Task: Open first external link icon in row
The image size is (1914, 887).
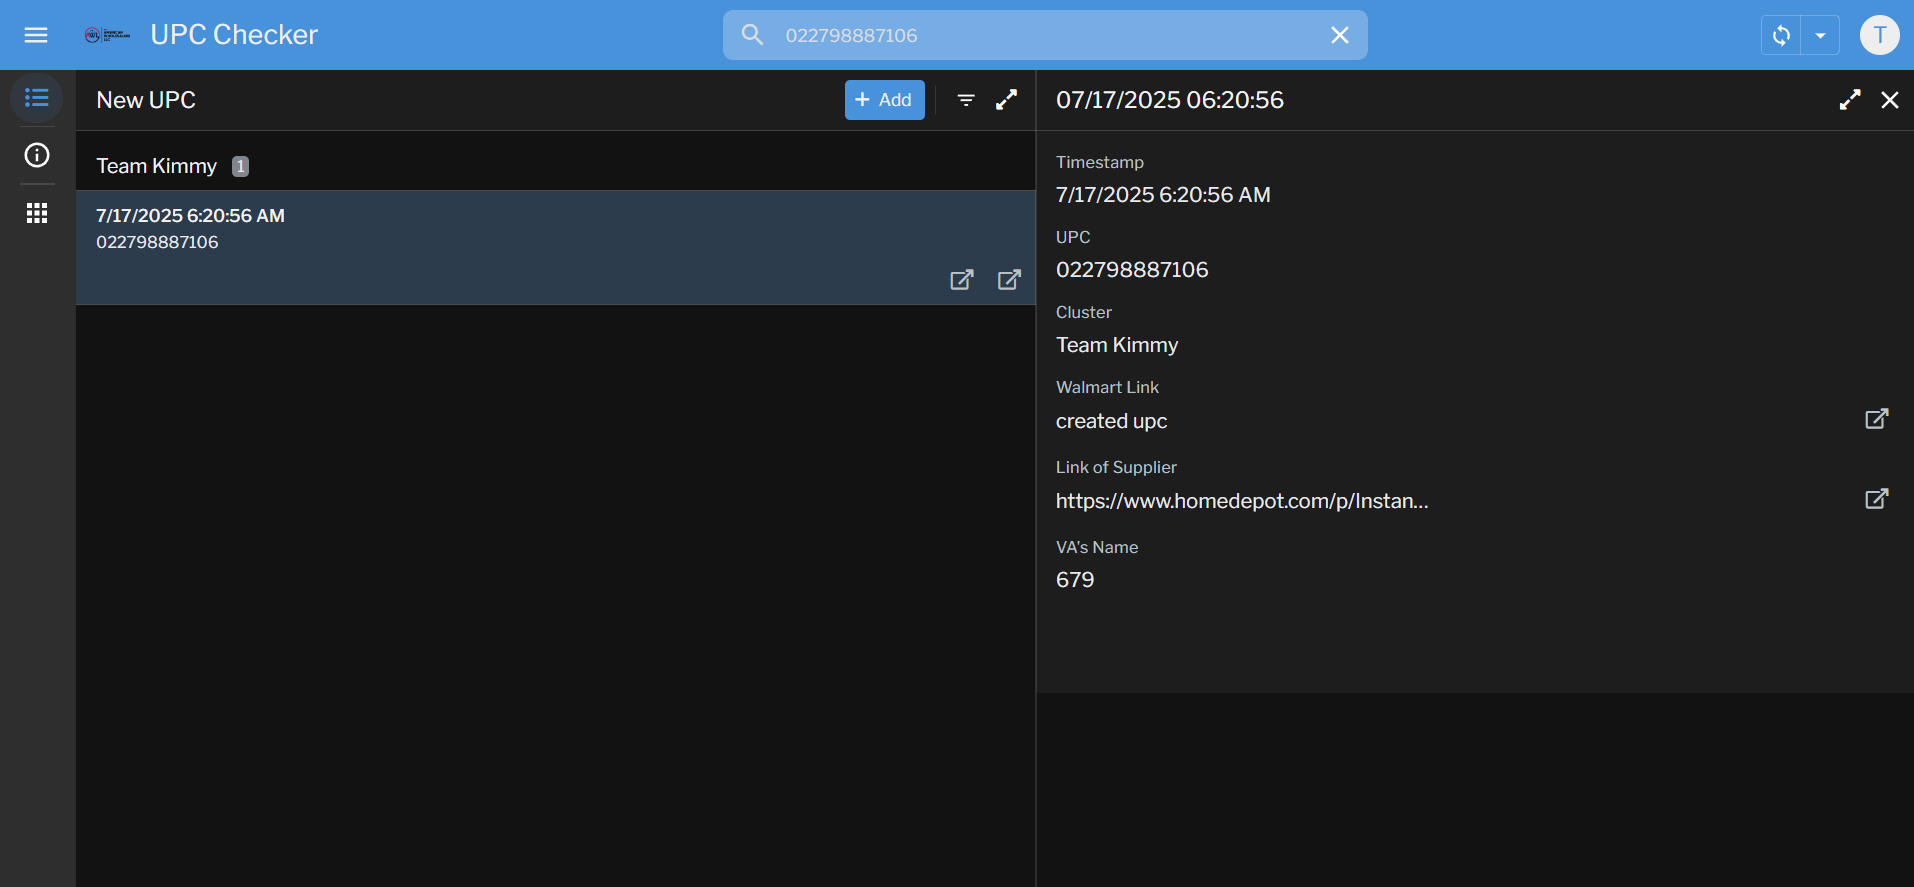Action: (x=961, y=280)
